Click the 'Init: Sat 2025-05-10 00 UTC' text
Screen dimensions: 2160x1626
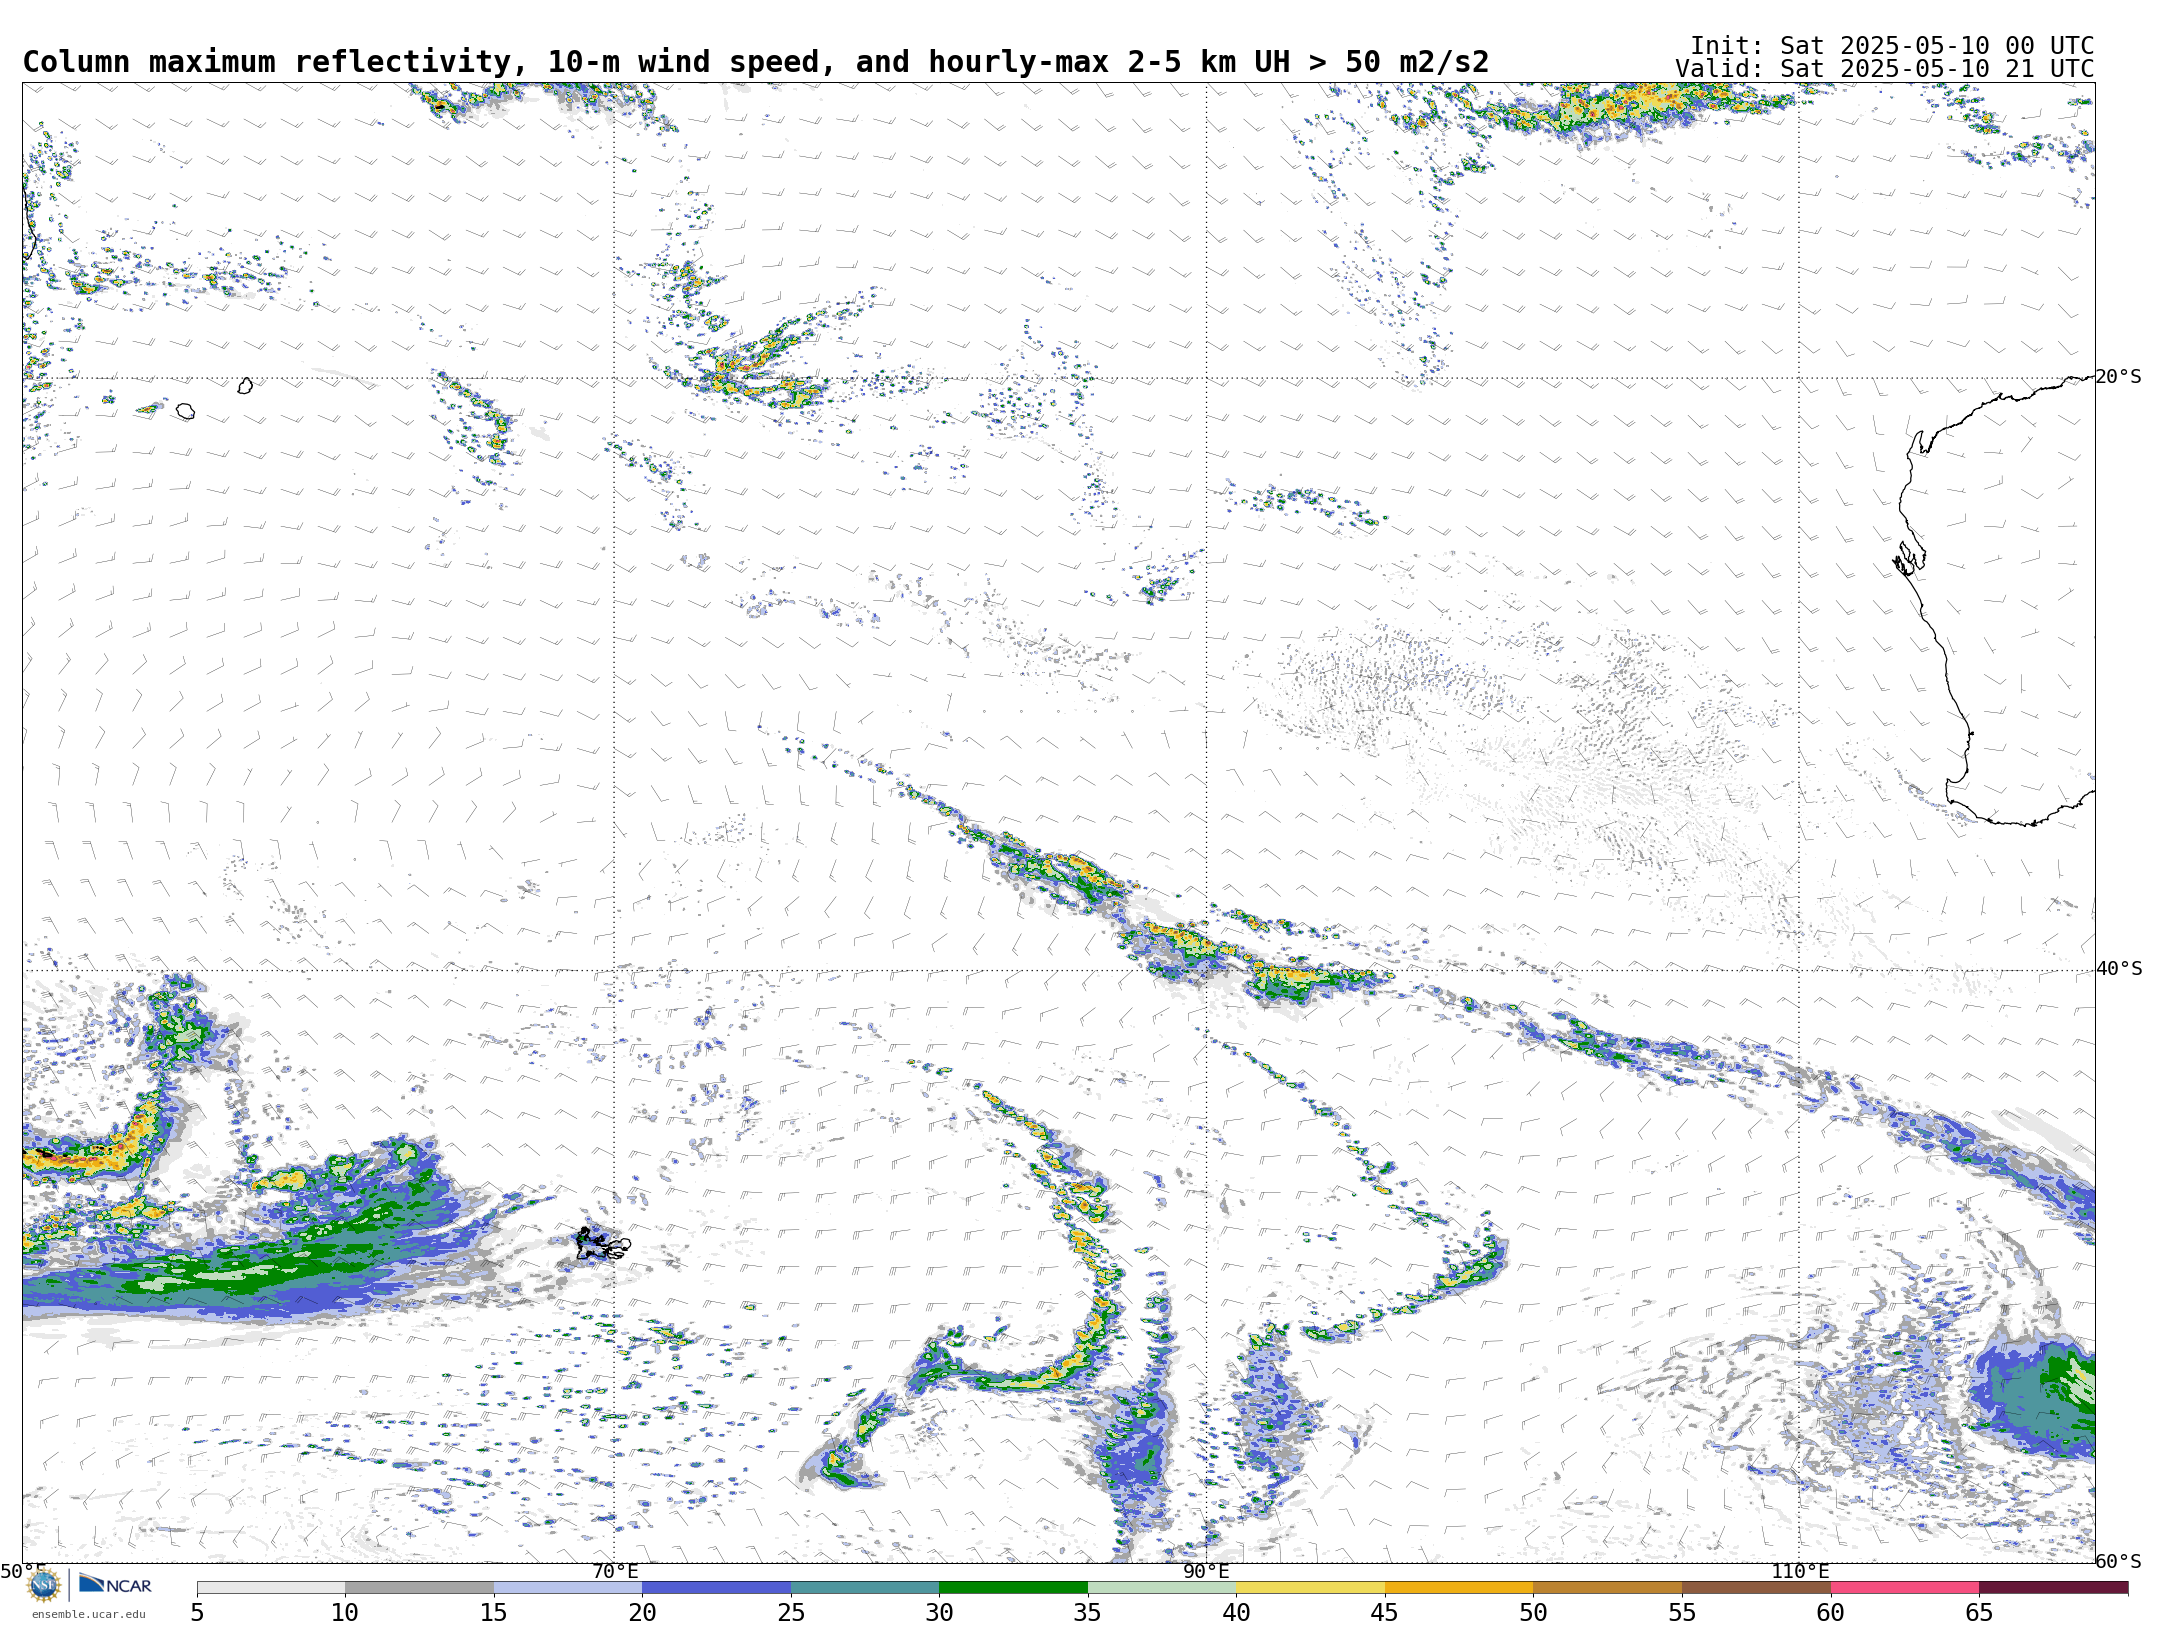[1892, 46]
